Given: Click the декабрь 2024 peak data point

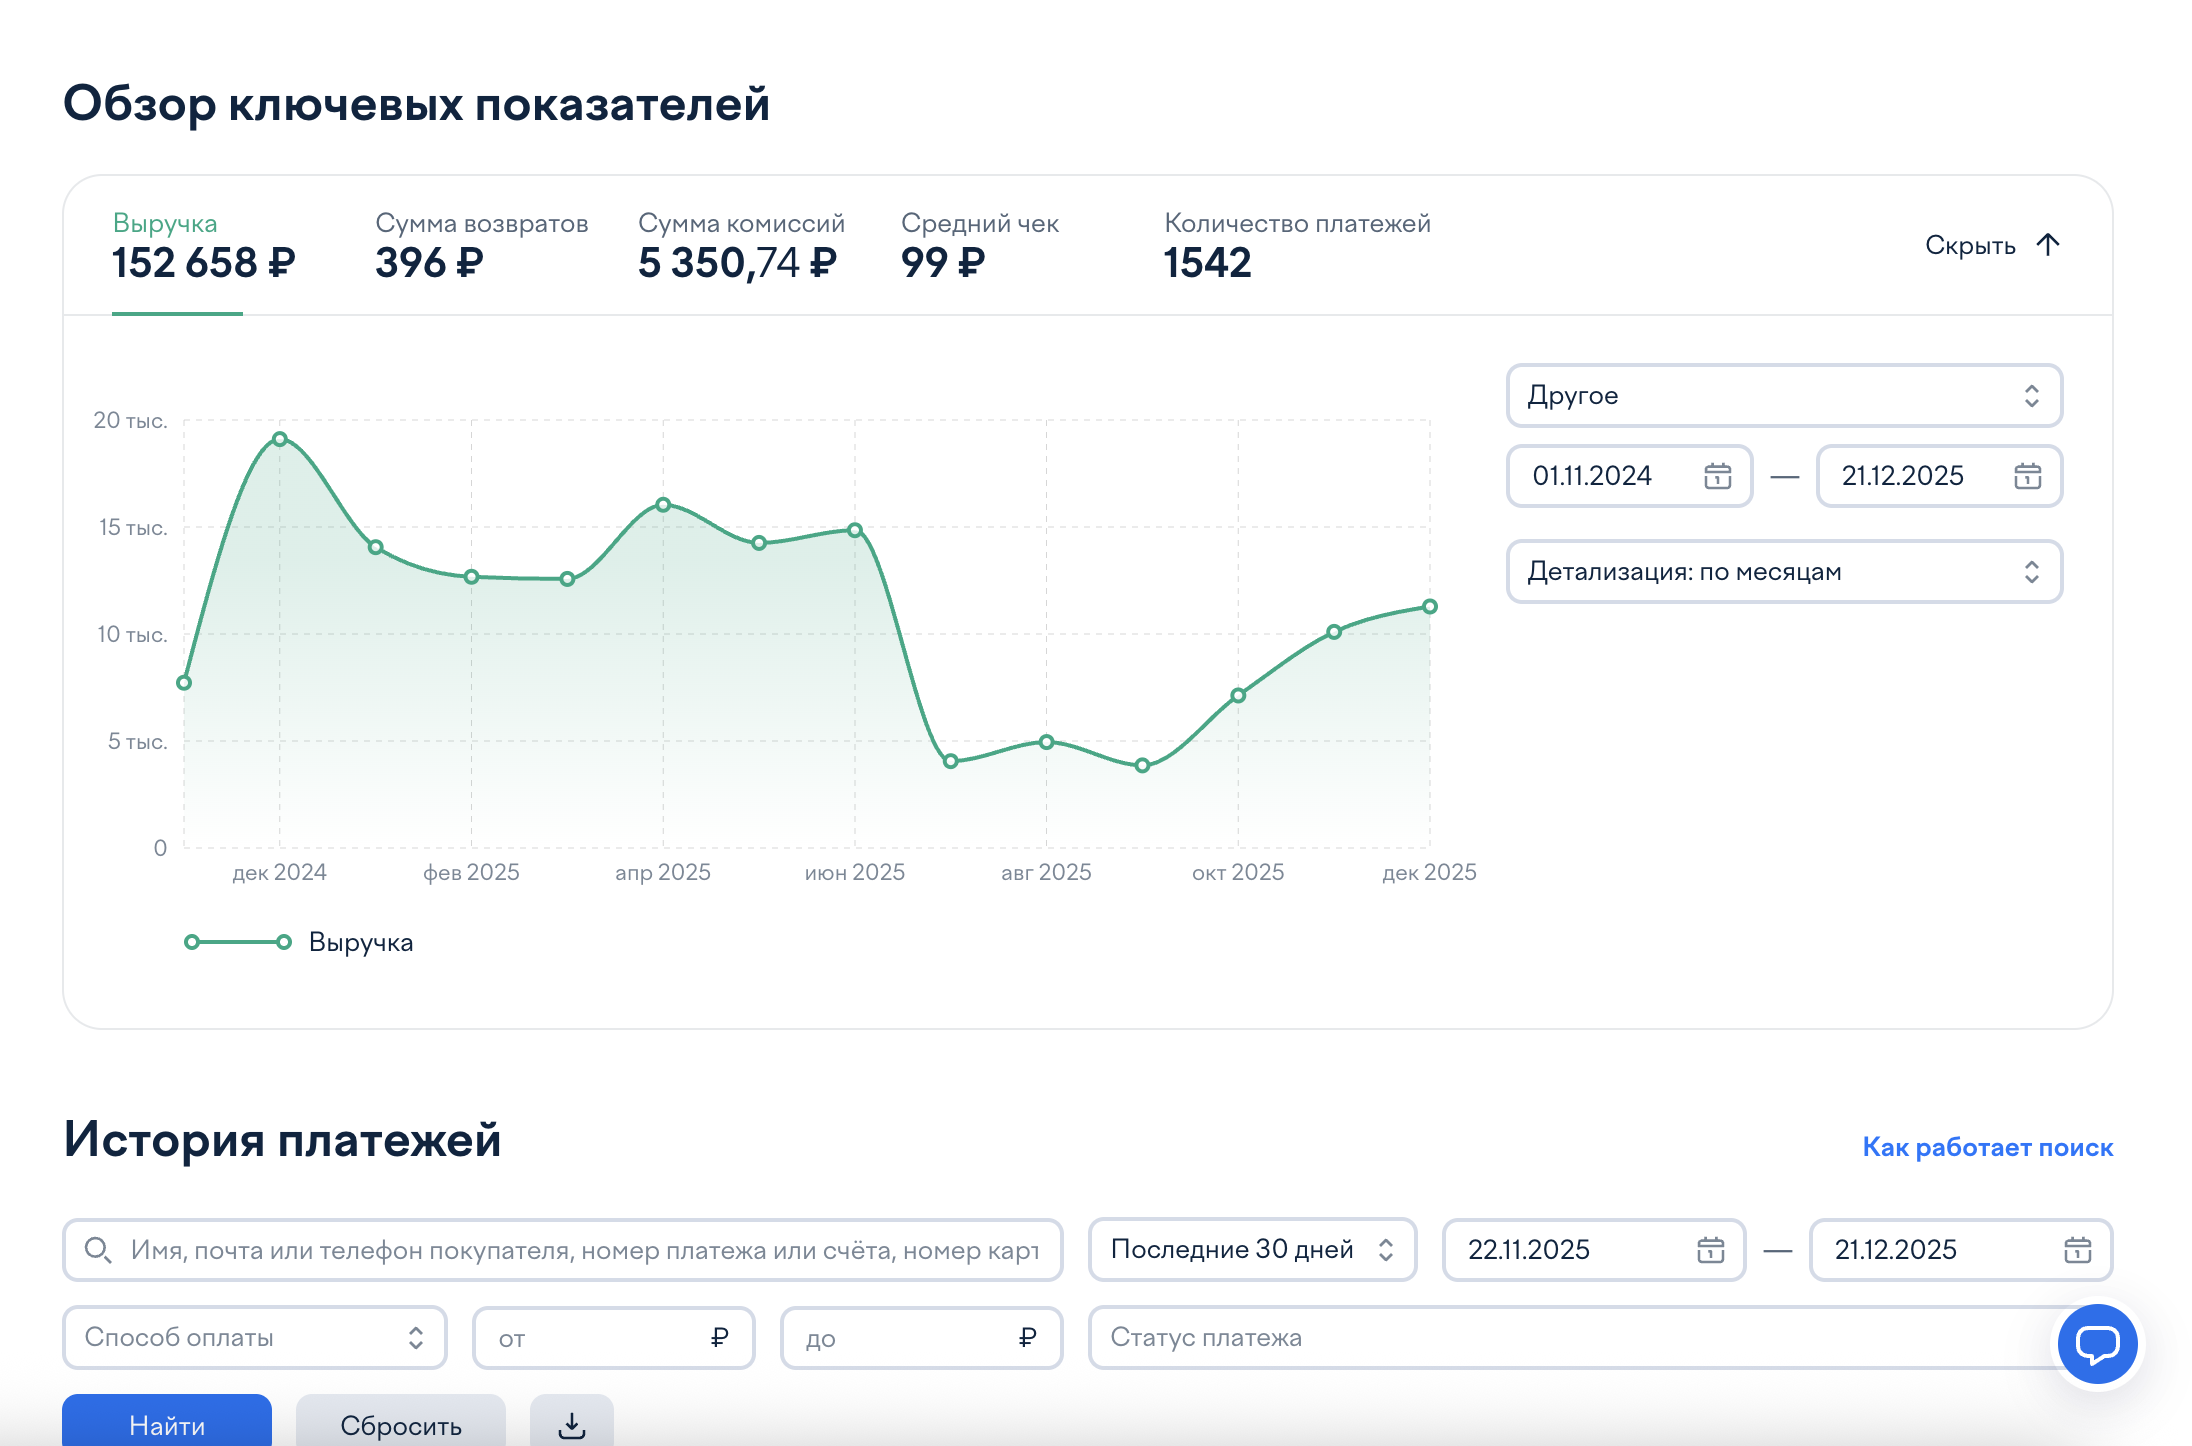Looking at the screenshot, I should coord(280,439).
